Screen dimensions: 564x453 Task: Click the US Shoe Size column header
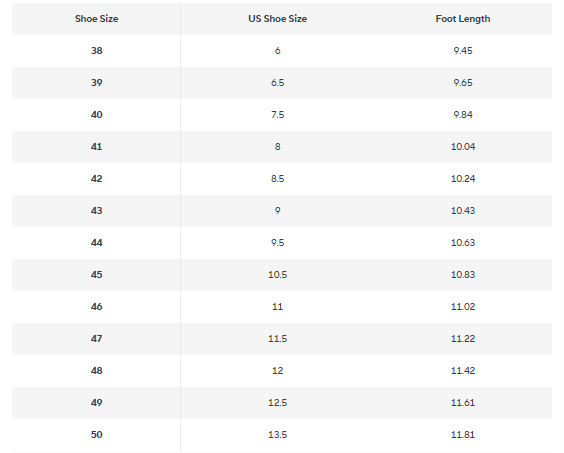tap(277, 19)
